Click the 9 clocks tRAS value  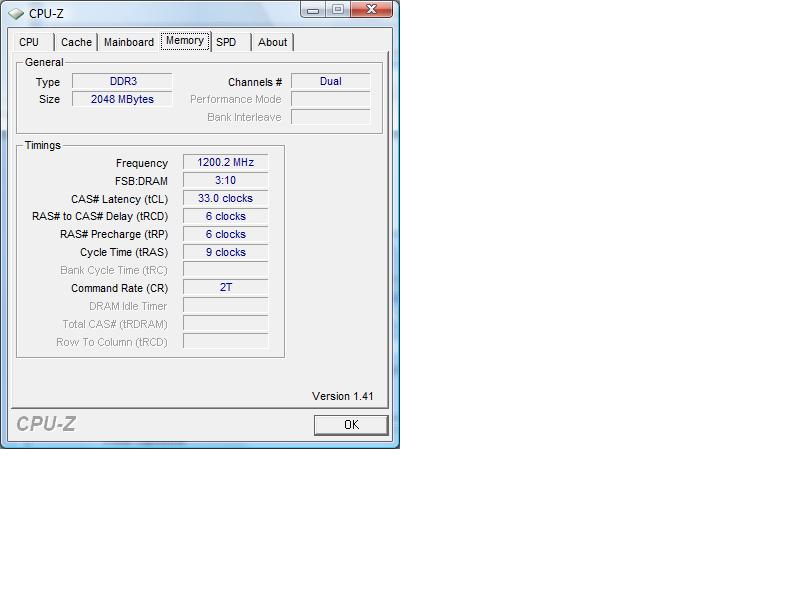(226, 252)
